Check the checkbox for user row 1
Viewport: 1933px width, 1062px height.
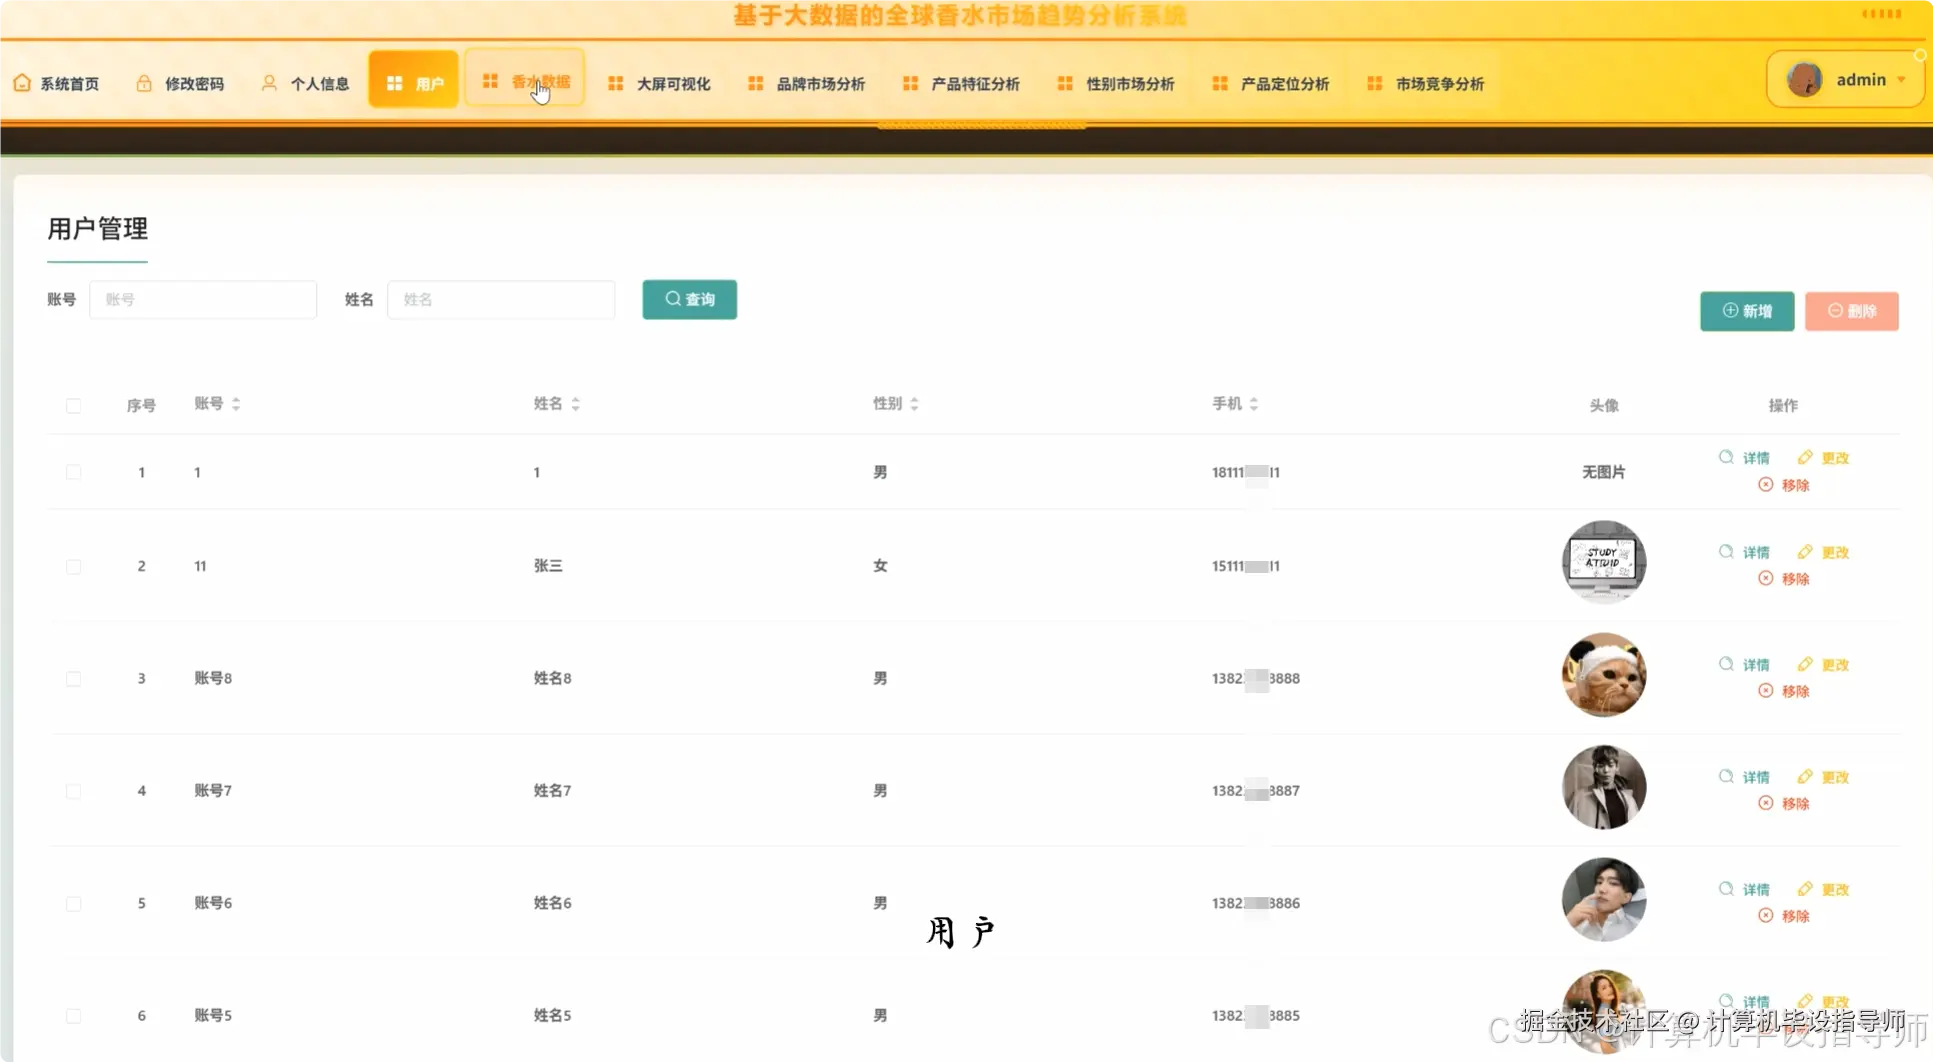74,471
